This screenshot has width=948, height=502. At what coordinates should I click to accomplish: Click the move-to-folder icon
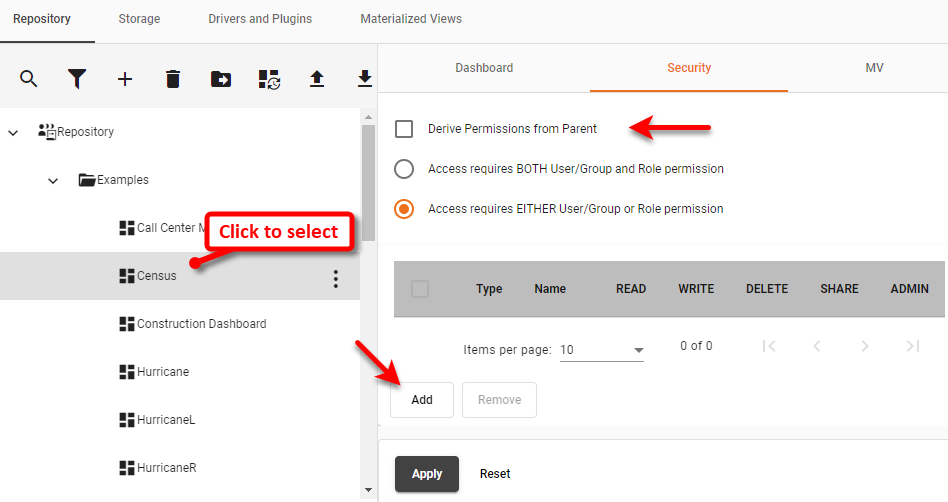221,79
